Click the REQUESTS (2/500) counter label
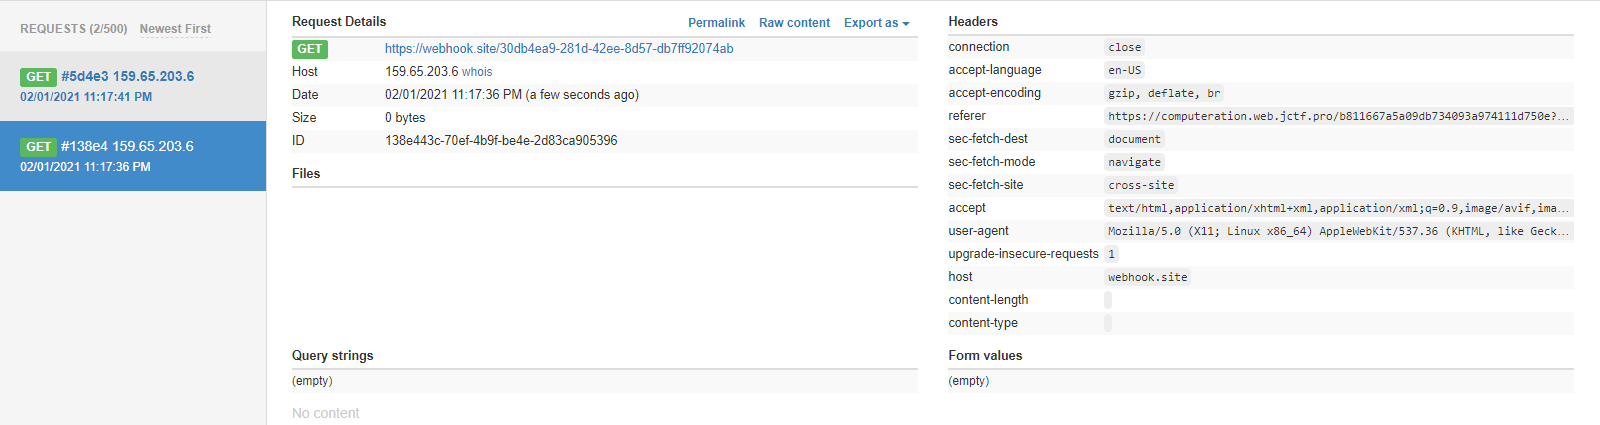 coord(74,29)
